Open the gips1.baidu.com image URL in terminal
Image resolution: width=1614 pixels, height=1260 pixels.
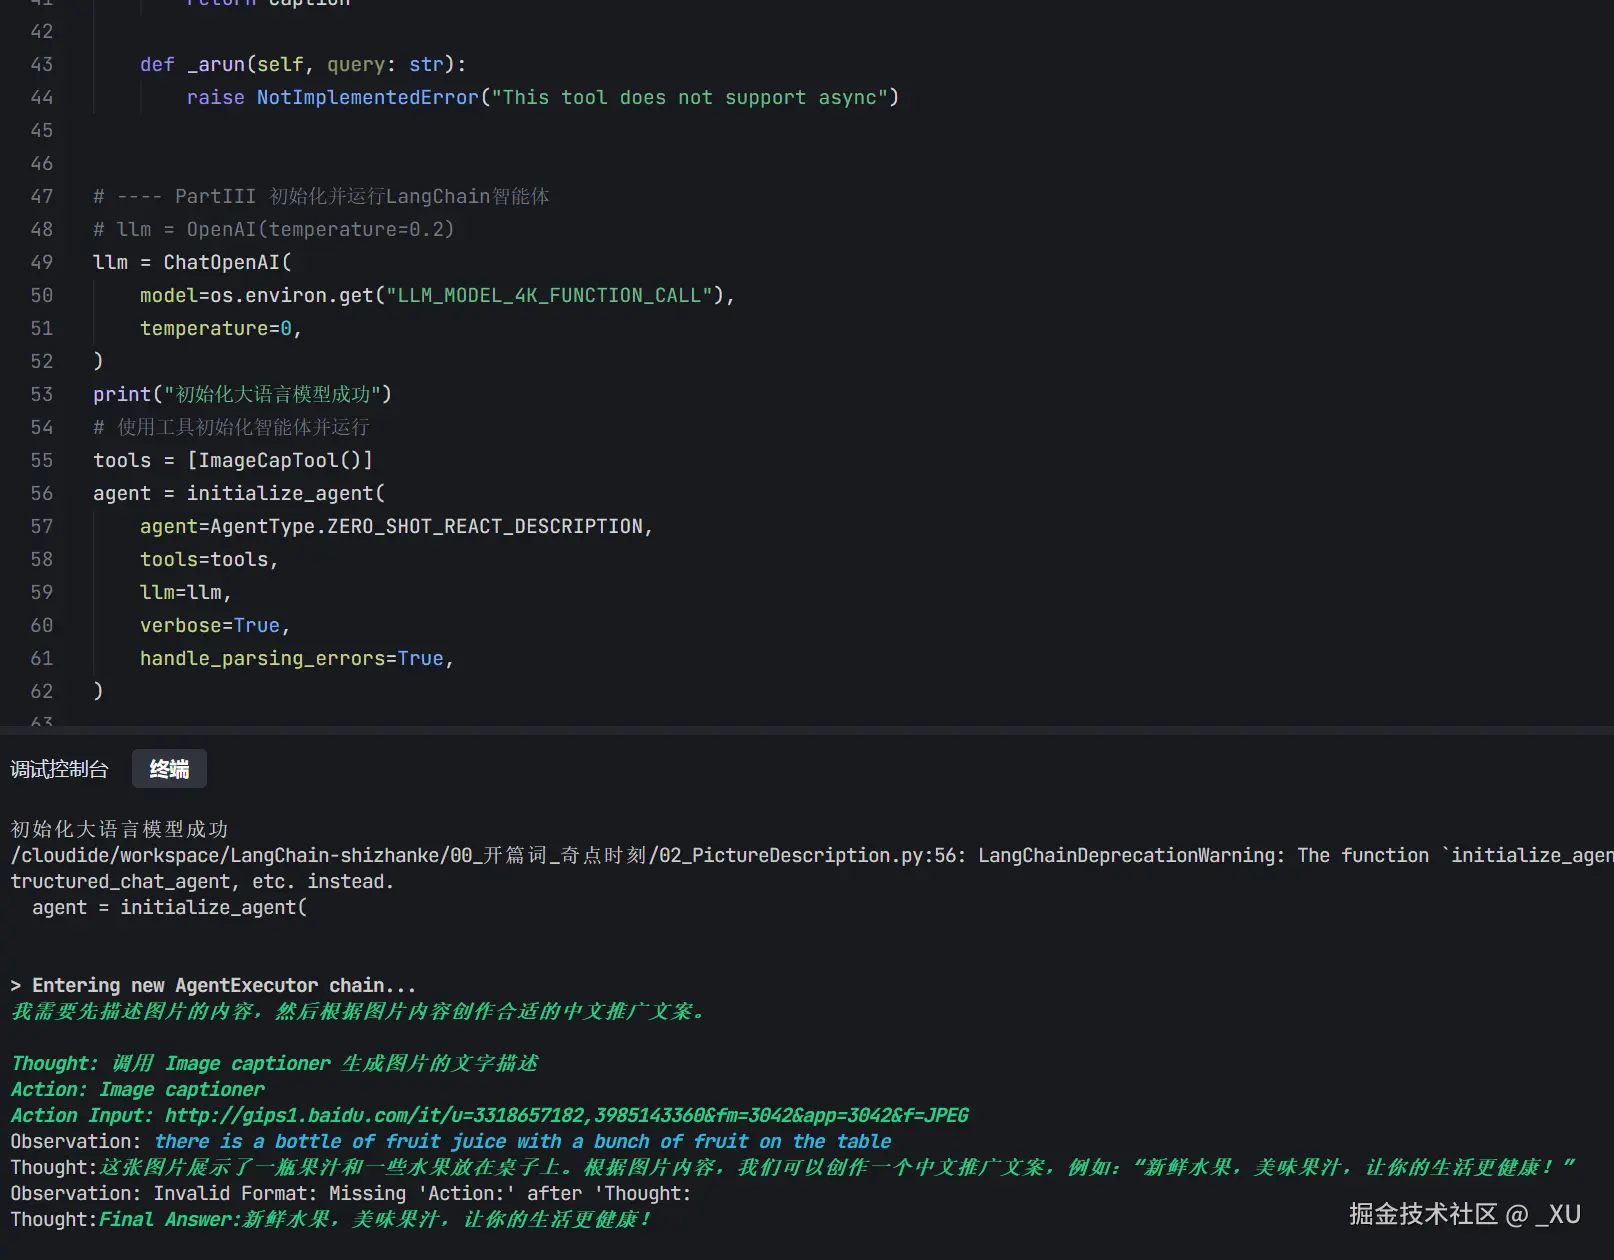click(566, 1115)
